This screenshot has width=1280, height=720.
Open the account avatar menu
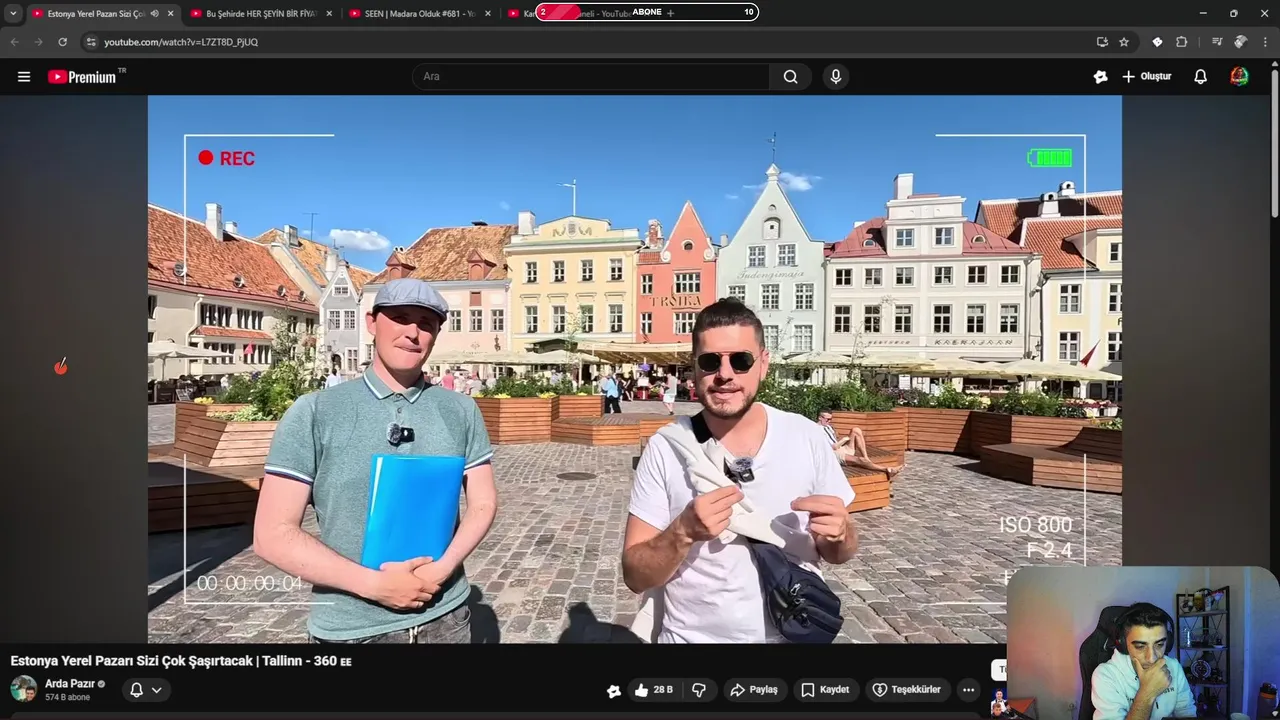click(x=1239, y=77)
